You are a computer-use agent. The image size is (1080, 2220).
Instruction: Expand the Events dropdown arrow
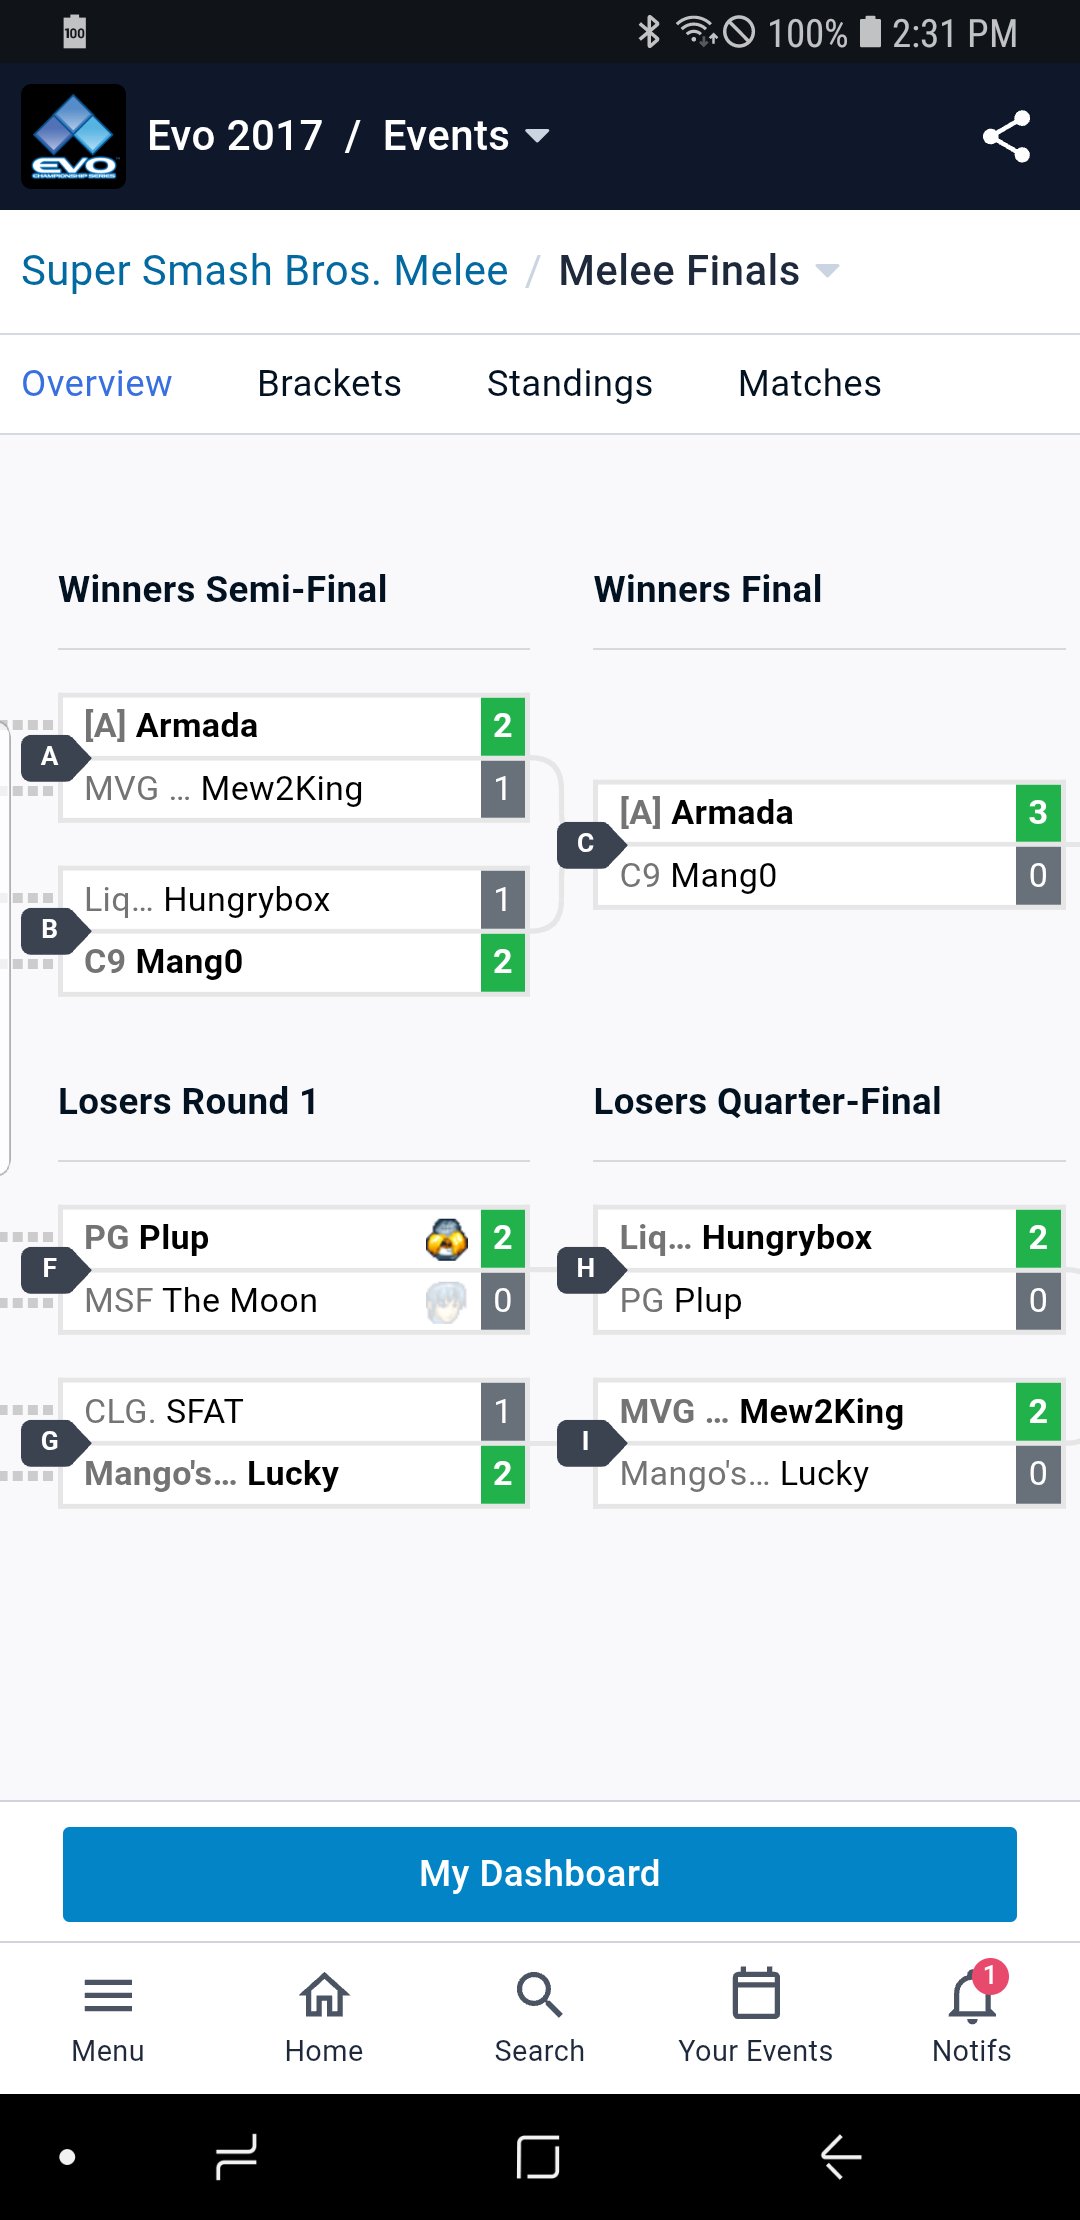pos(537,136)
